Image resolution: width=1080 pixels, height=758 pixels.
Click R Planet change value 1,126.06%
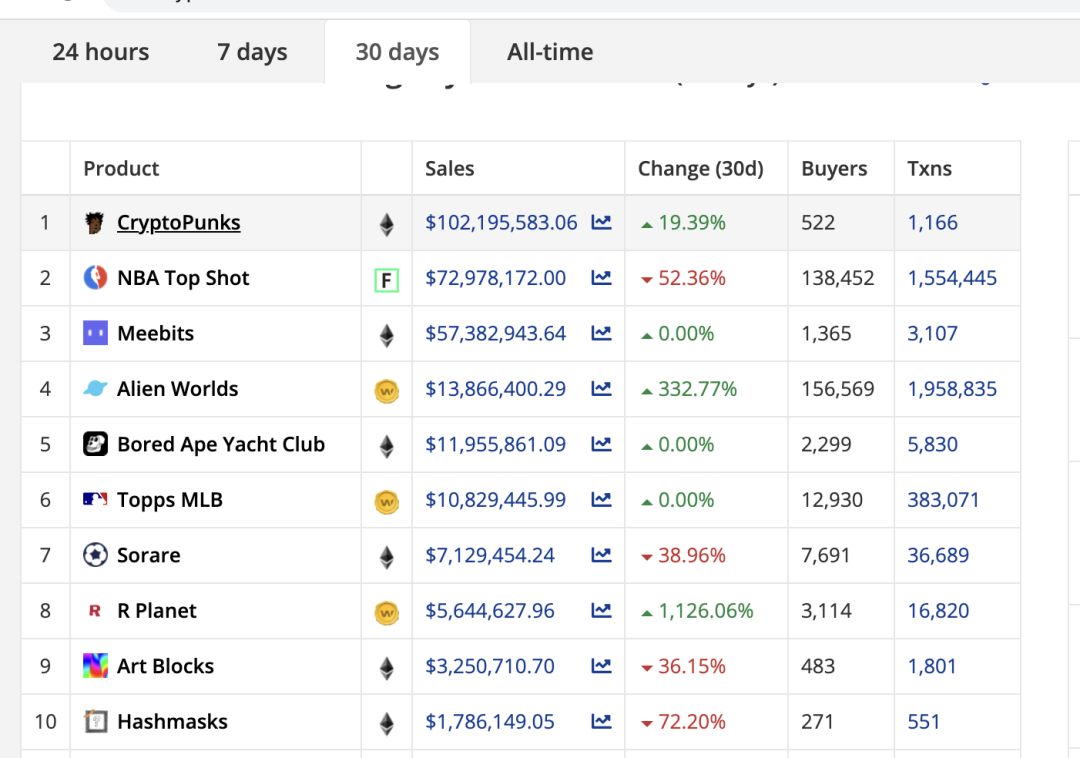(706, 611)
